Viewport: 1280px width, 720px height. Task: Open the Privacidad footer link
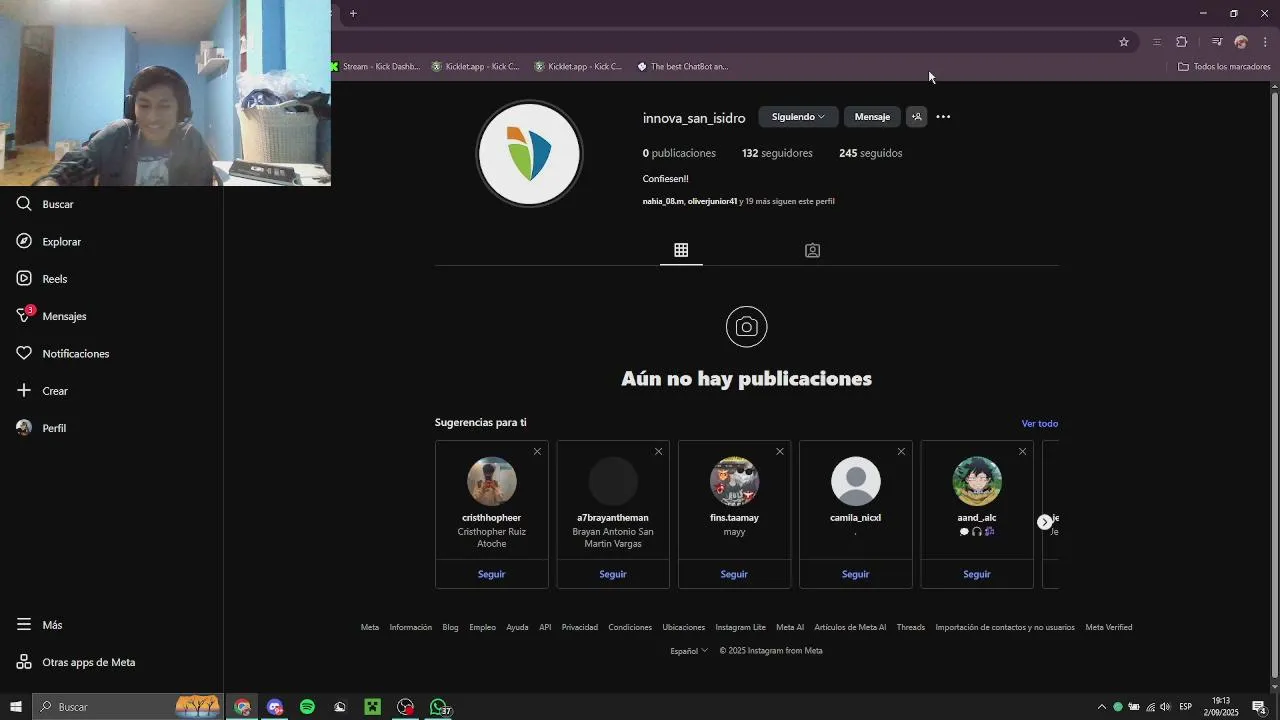[580, 627]
